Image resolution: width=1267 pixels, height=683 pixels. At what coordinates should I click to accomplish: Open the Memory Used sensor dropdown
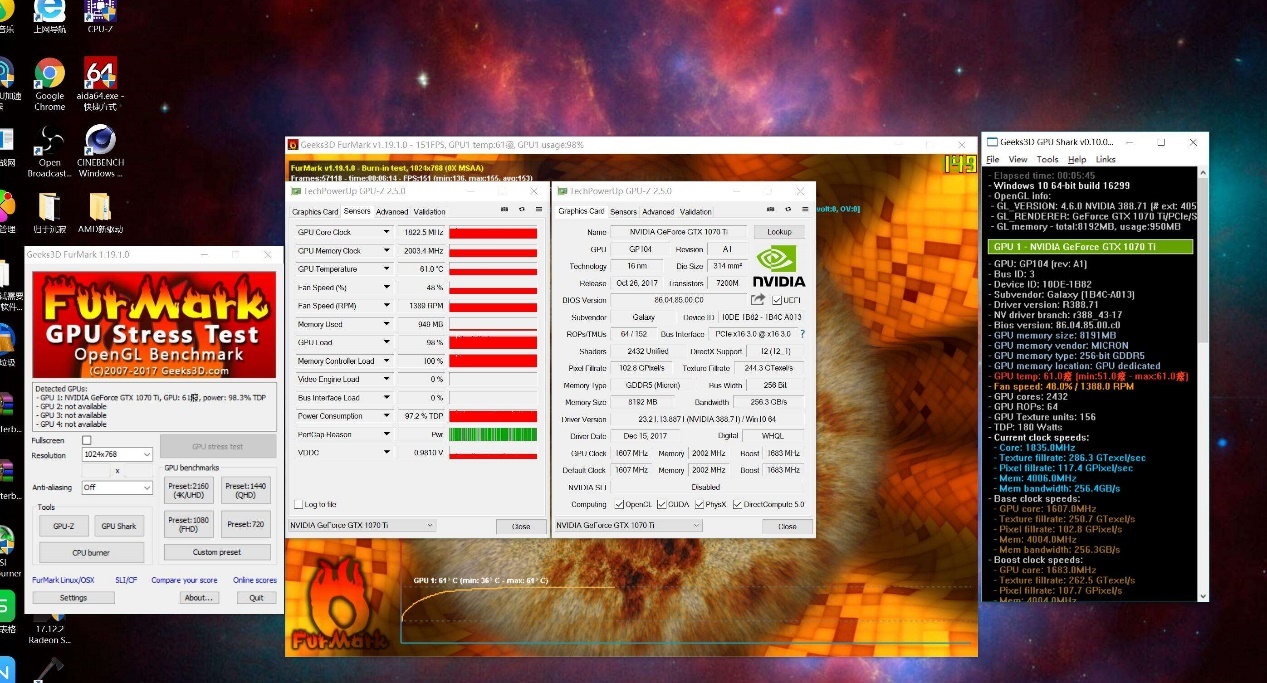pyautogui.click(x=387, y=324)
